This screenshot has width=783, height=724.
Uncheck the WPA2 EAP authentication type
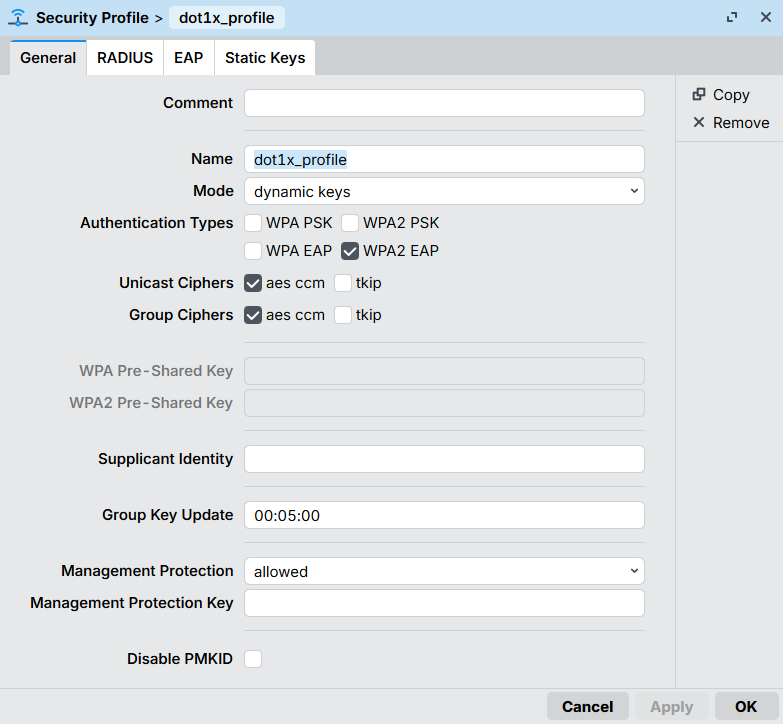(x=351, y=251)
